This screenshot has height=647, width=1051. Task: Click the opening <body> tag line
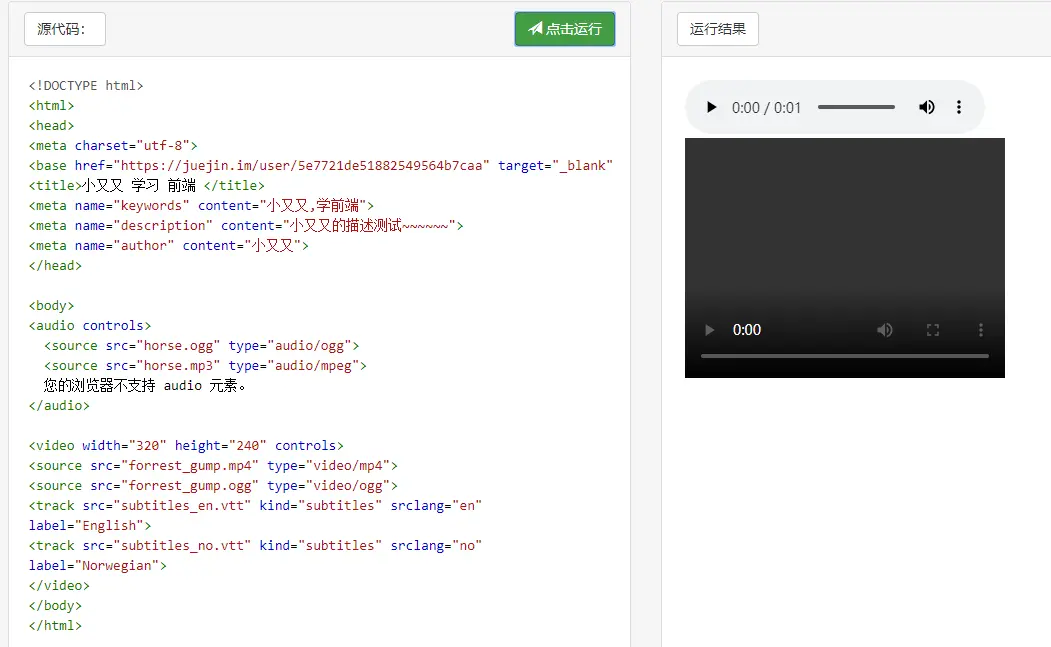click(52, 305)
